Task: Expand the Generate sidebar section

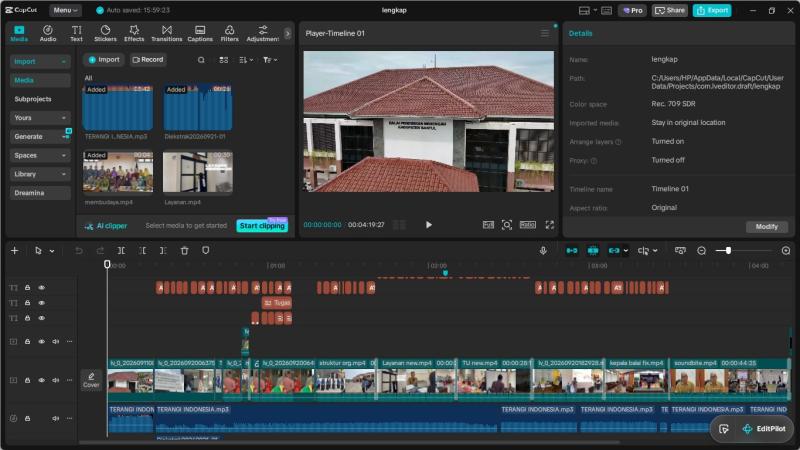Action: pos(40,137)
